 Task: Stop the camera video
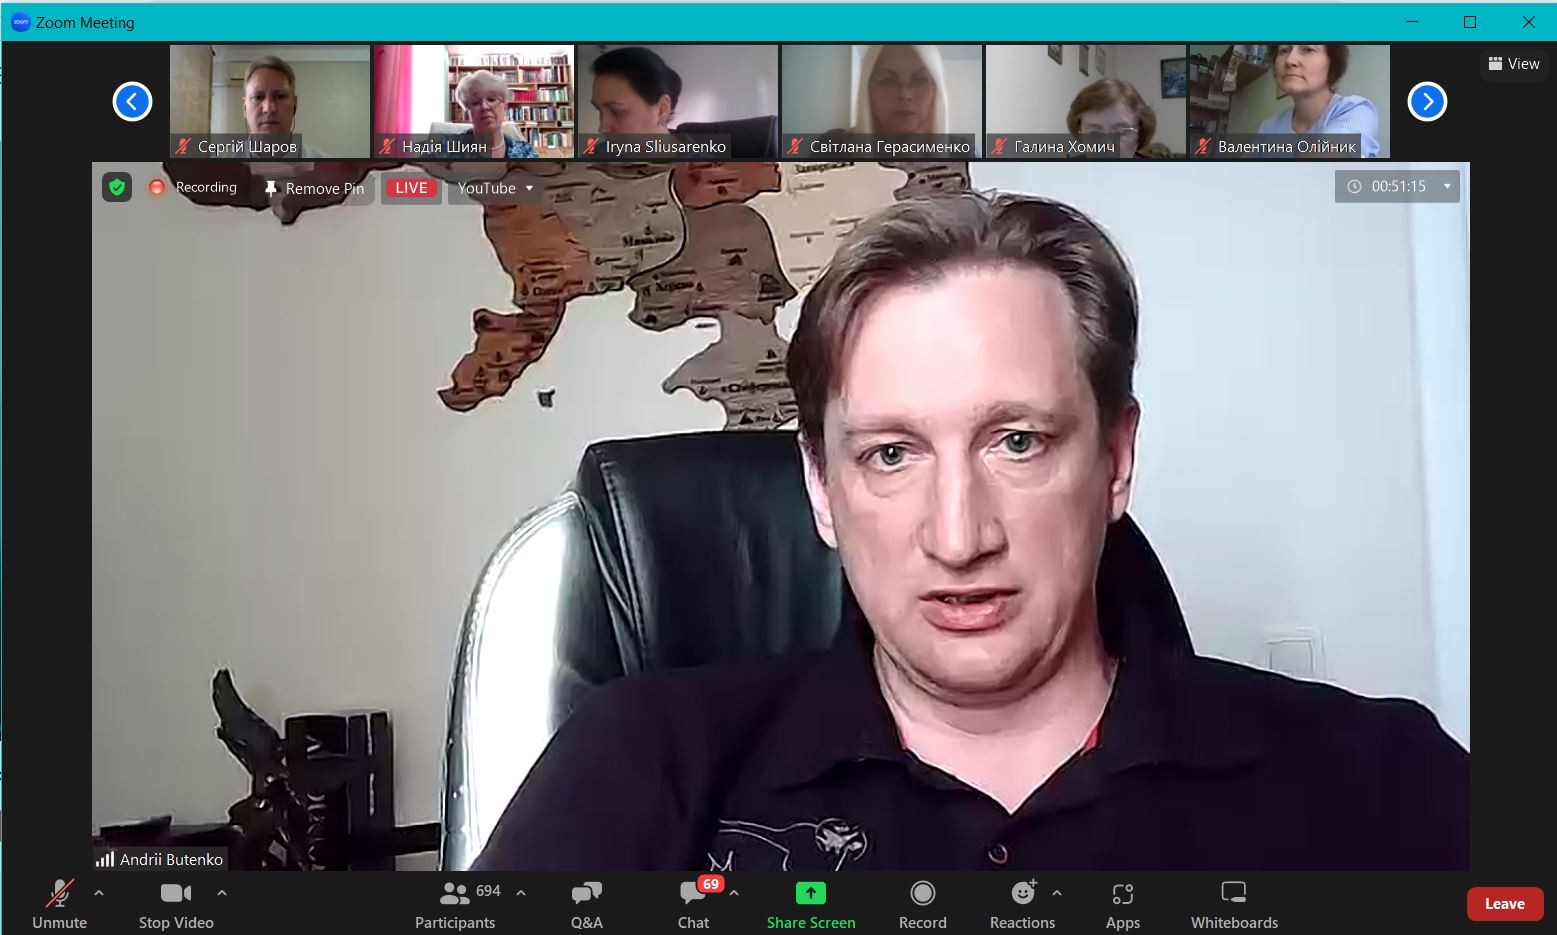(x=176, y=904)
